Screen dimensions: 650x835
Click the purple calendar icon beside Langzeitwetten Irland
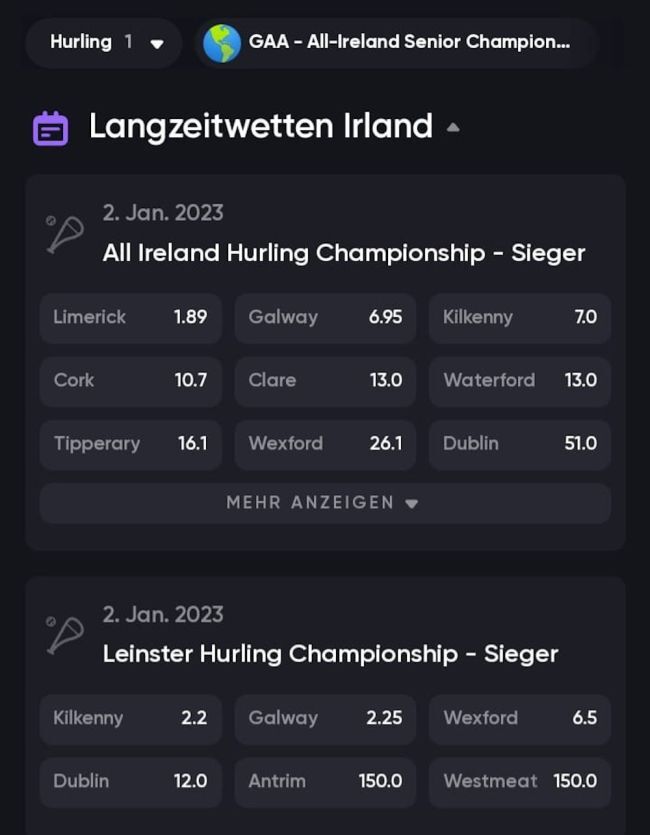(51, 128)
